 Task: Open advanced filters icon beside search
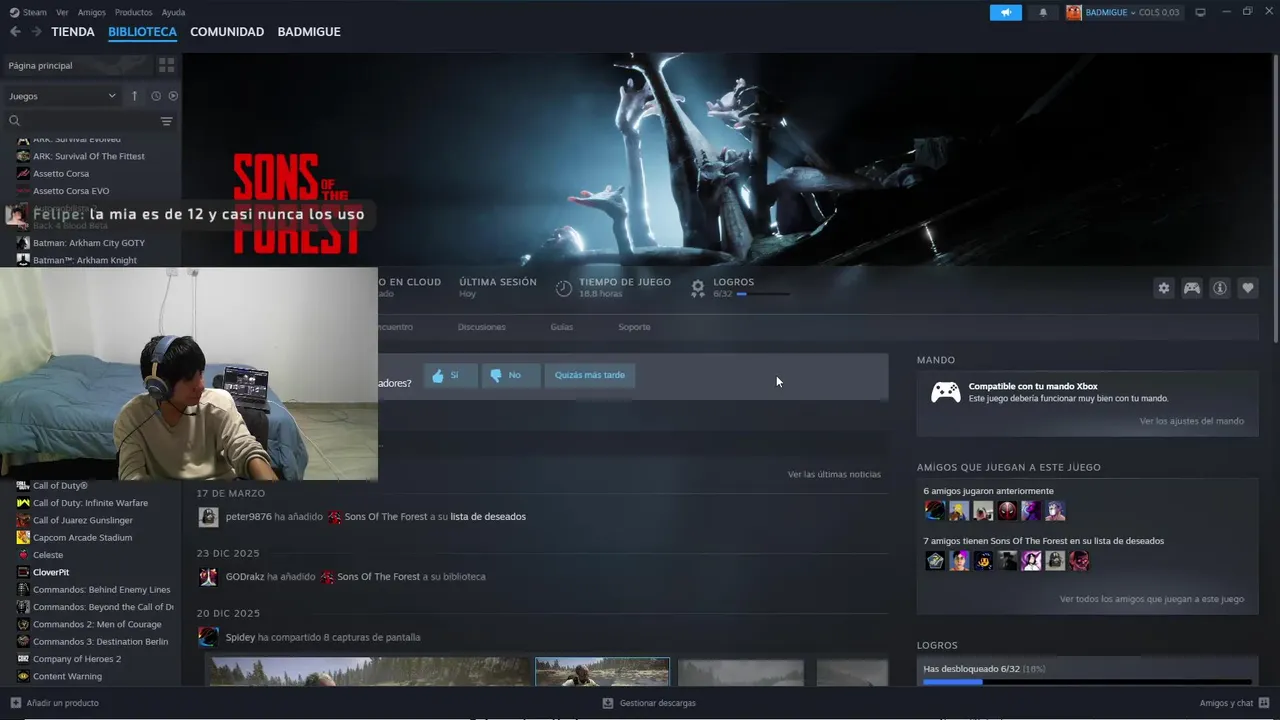point(166,121)
